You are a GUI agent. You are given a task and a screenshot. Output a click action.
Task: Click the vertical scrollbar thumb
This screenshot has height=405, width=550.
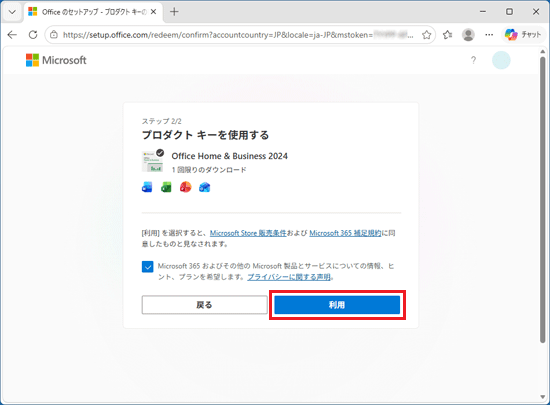tap(543, 200)
